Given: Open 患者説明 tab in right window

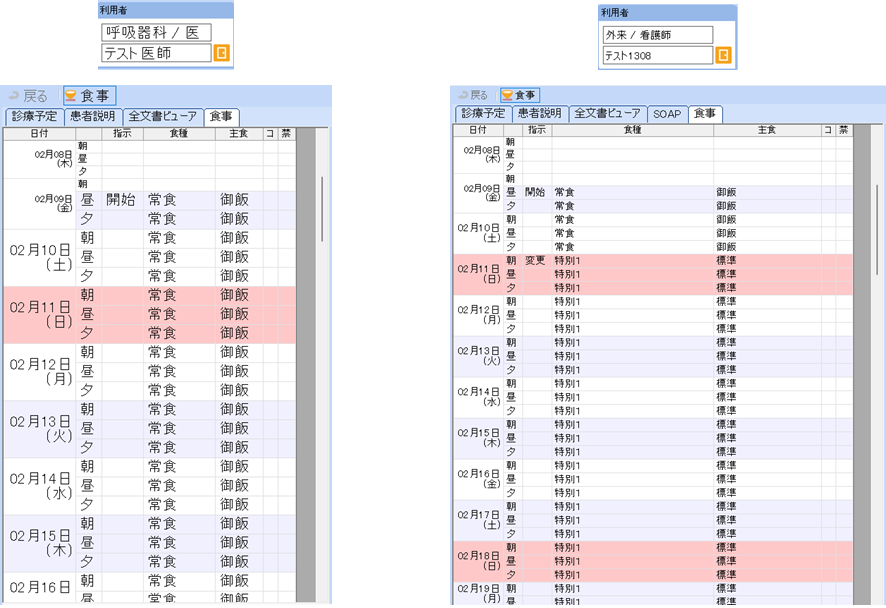Looking at the screenshot, I should 540,113.
